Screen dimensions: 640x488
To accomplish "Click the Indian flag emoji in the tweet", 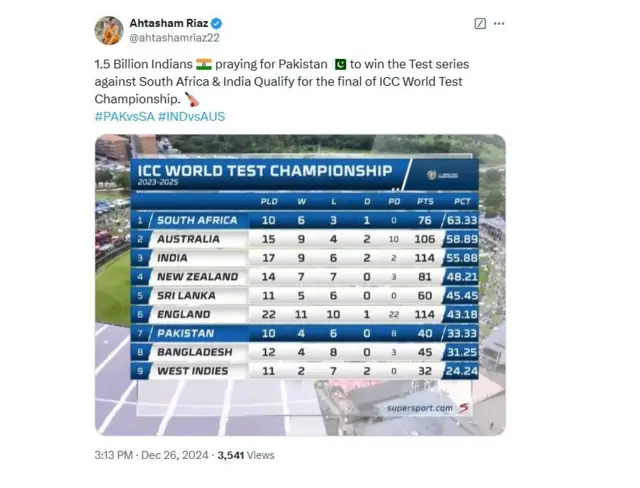I will 204,64.
